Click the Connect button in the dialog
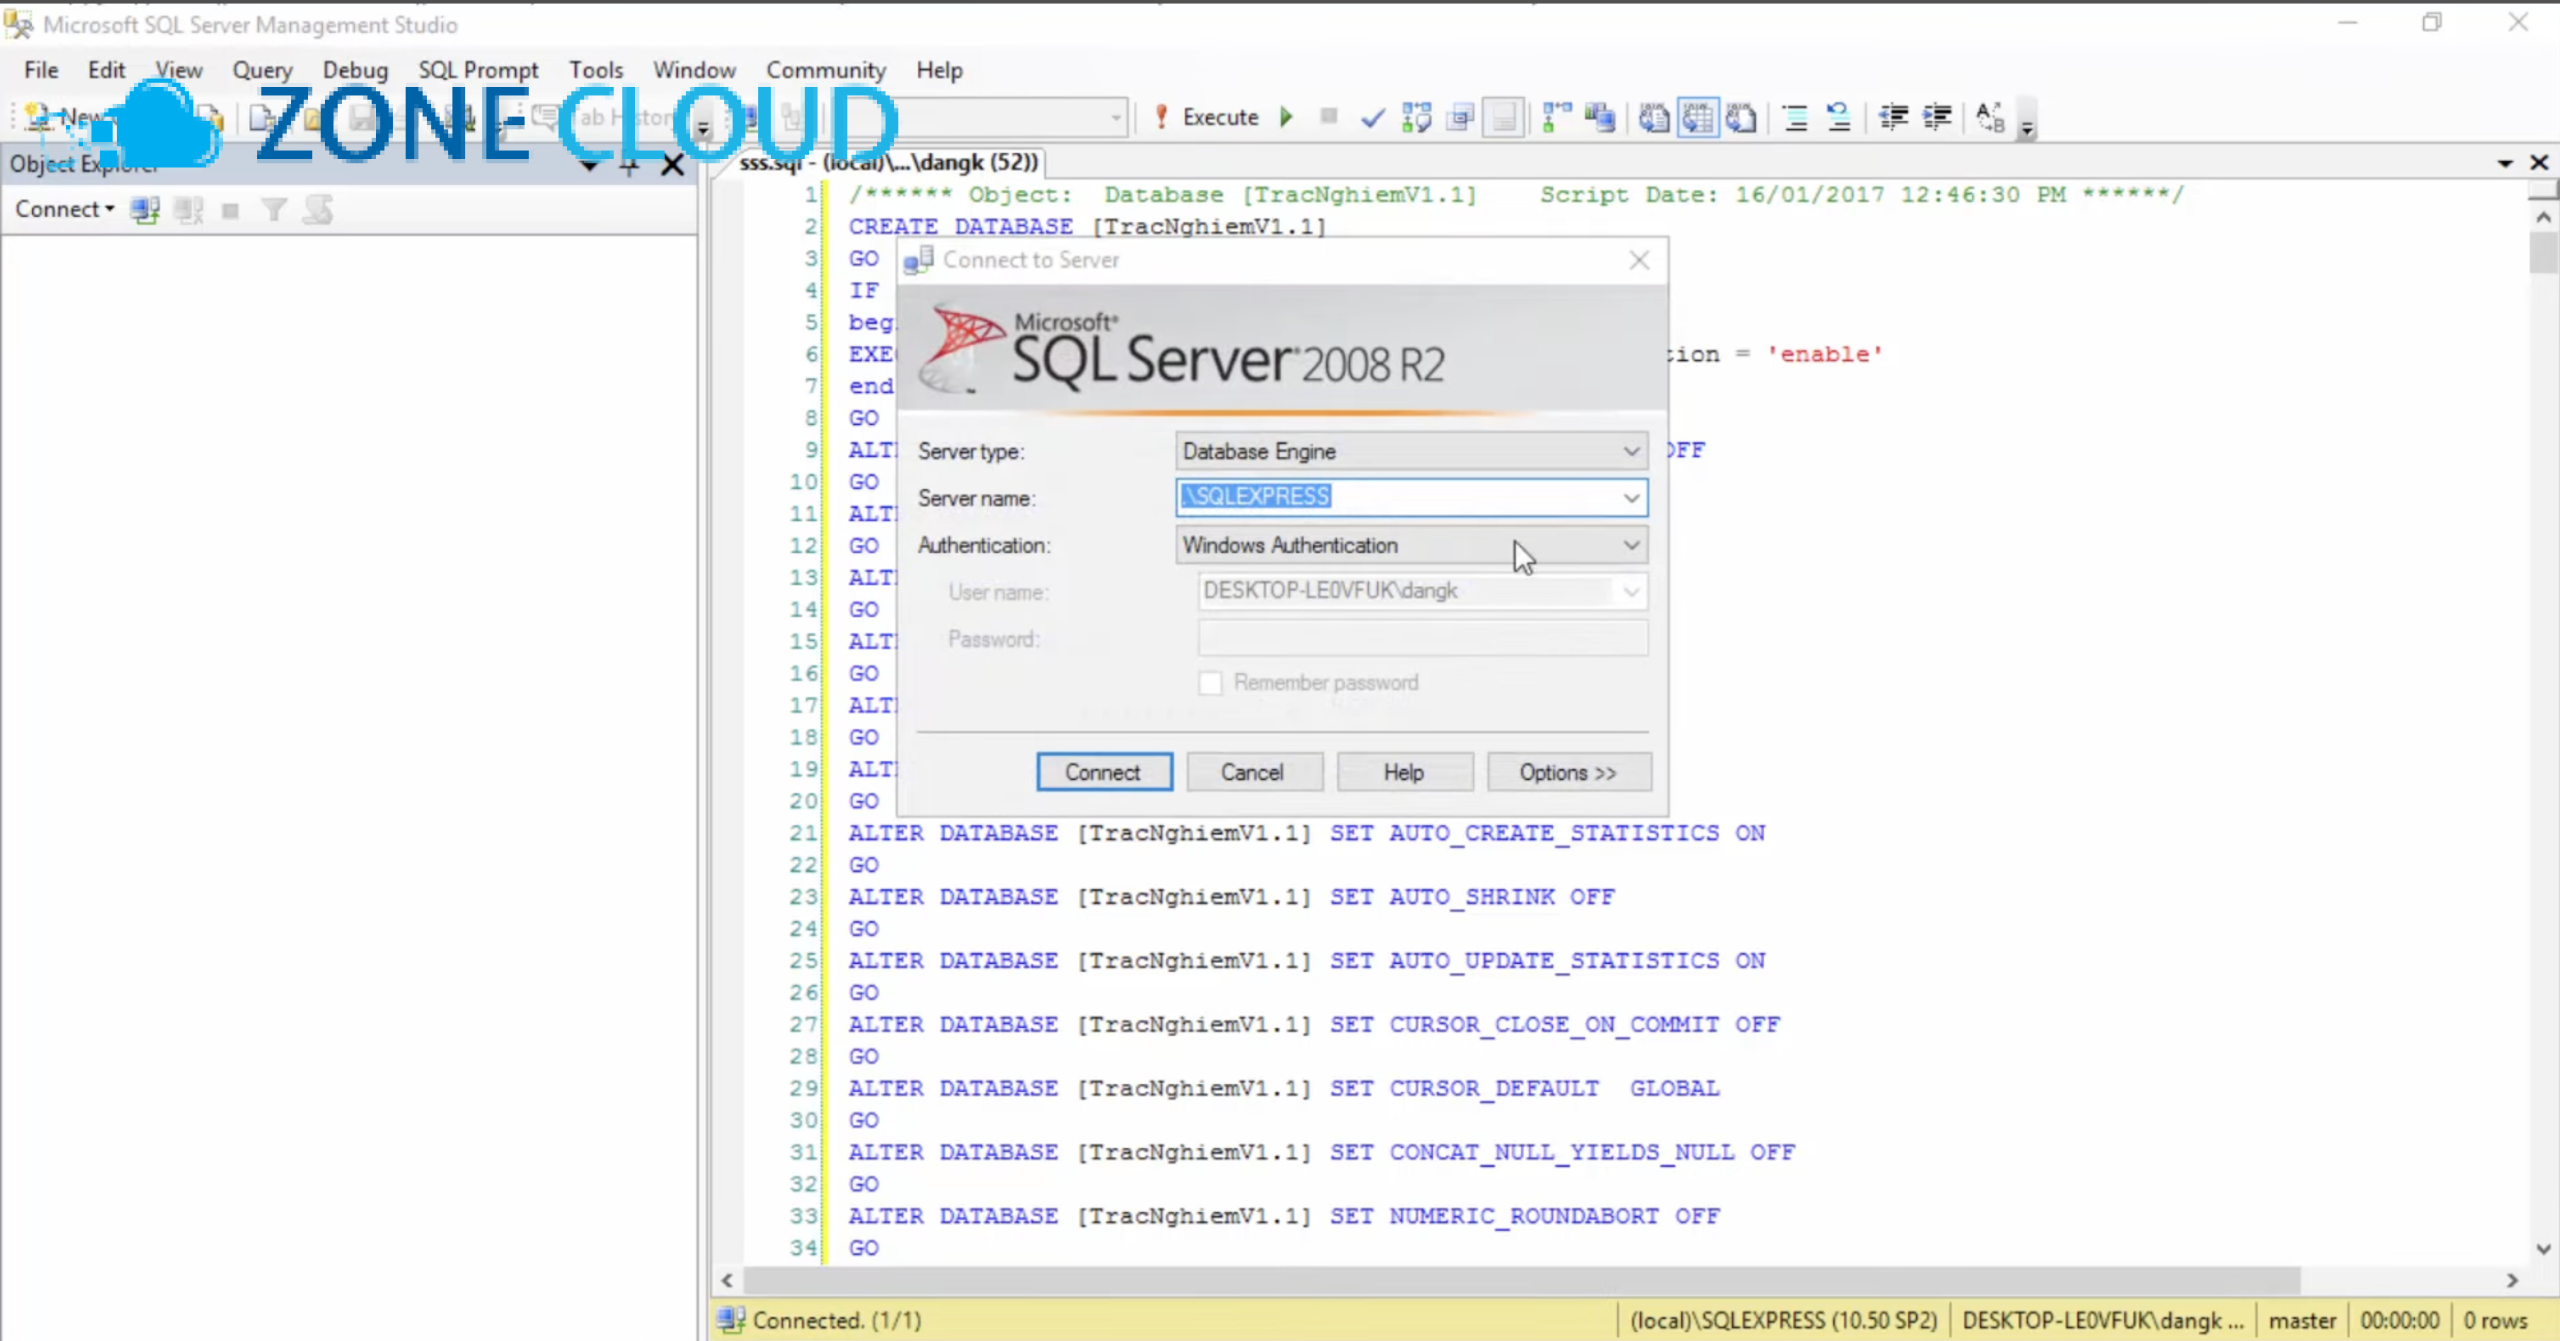The width and height of the screenshot is (2560, 1341). click(1103, 772)
